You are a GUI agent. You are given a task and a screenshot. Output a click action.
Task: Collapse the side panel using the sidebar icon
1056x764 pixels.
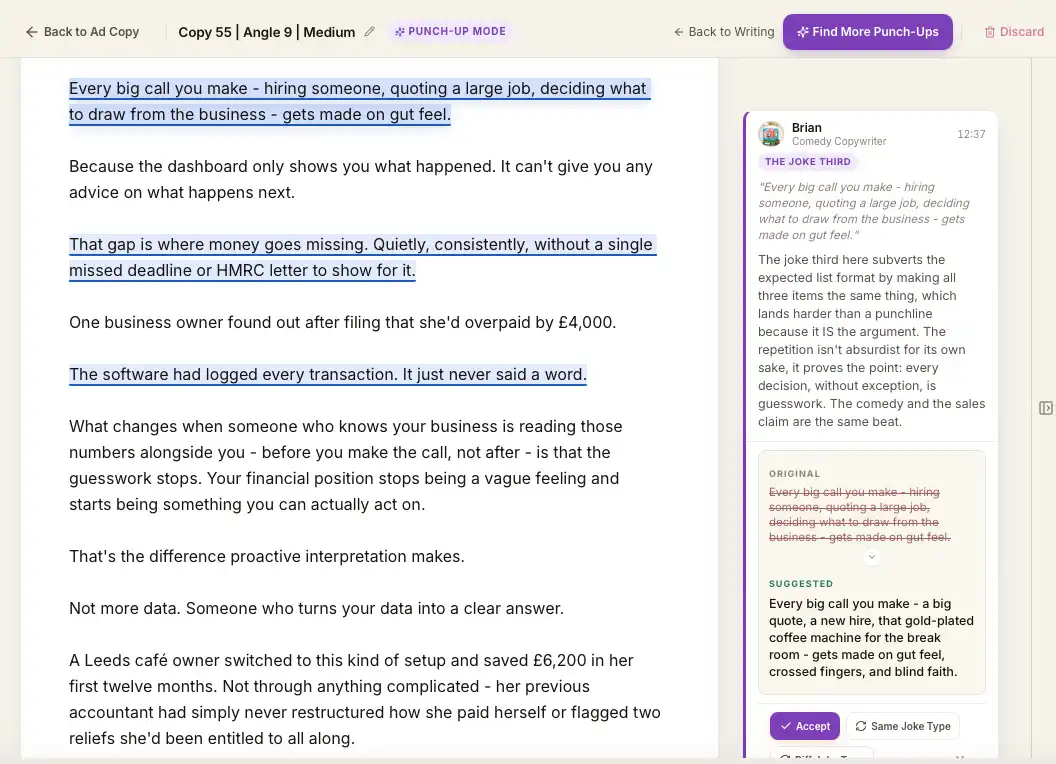[1045, 408]
